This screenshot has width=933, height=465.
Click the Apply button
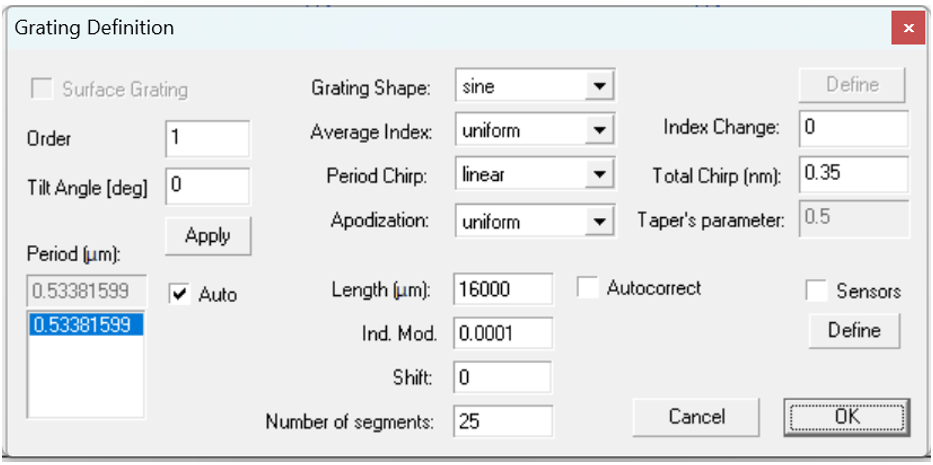point(208,236)
